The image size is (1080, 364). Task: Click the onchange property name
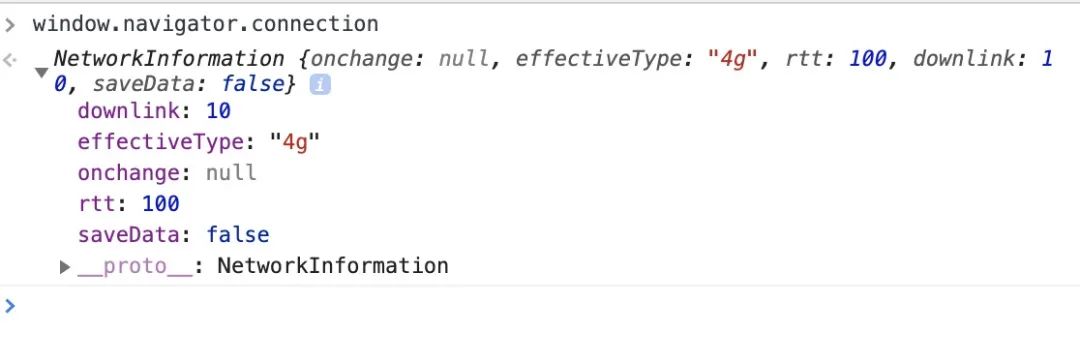pyautogui.click(x=129, y=172)
